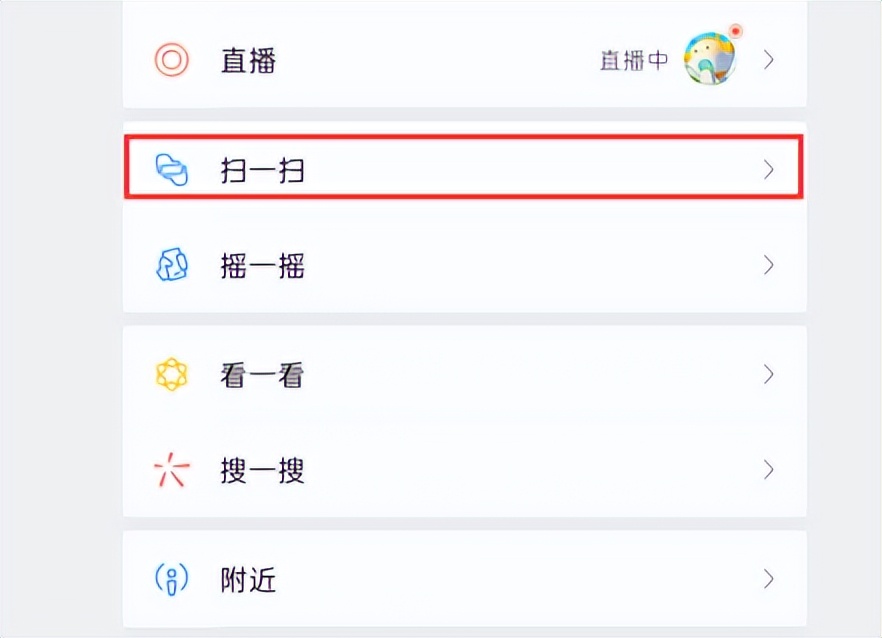Expand the 直播 row via its chevron
The image size is (882, 638).
coord(768,58)
